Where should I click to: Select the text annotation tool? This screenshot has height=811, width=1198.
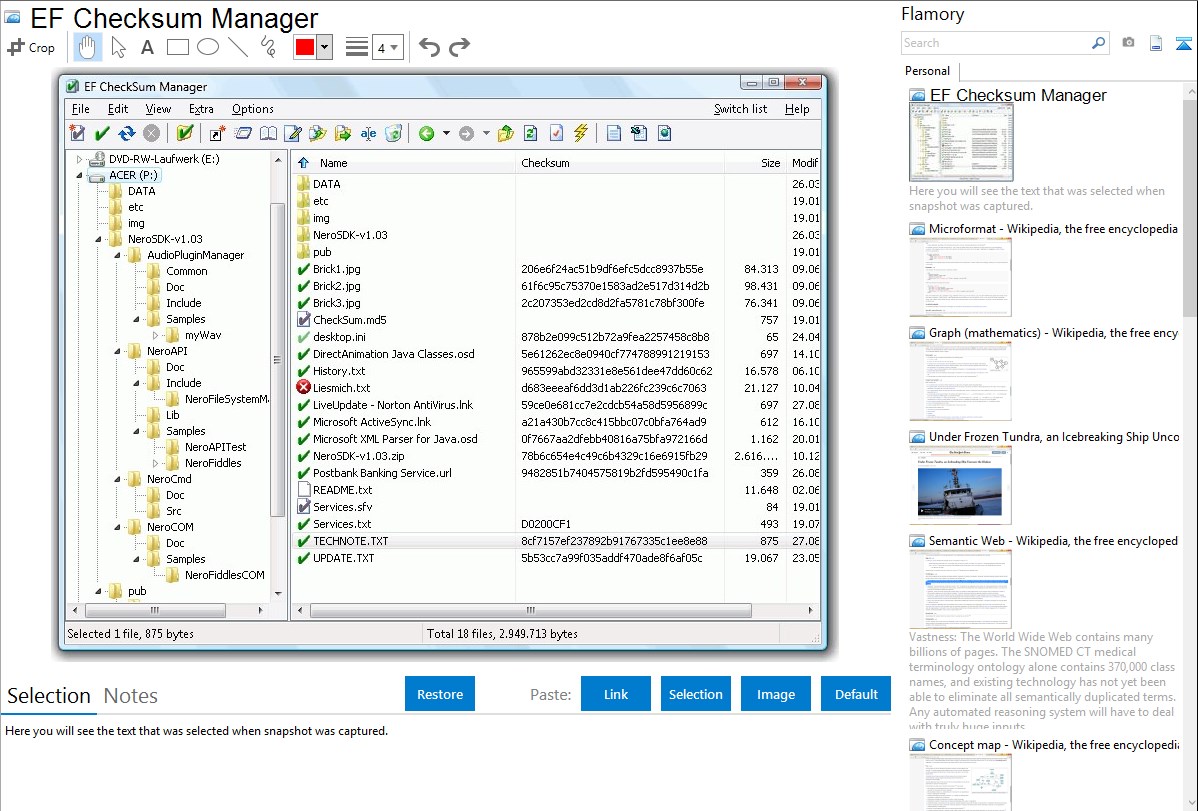pyautogui.click(x=147, y=47)
